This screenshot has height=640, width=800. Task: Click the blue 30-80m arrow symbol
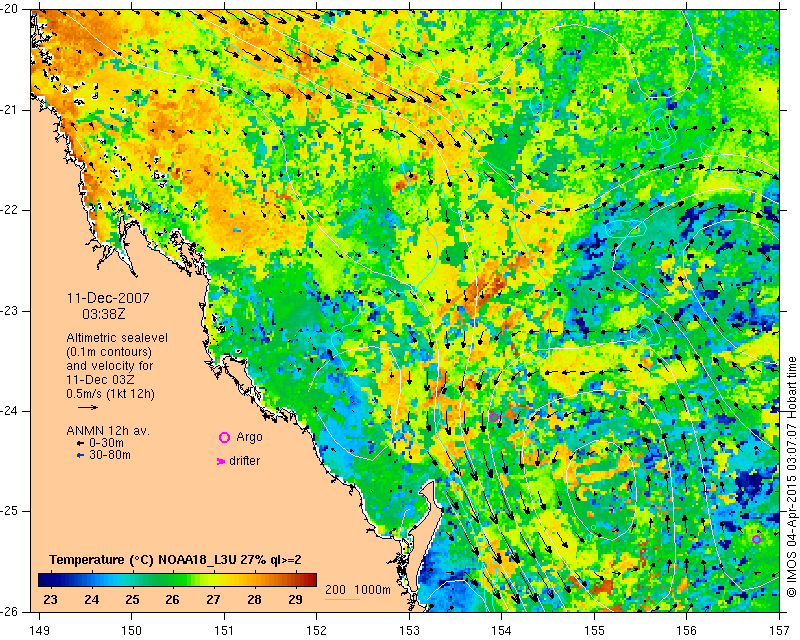80,456
